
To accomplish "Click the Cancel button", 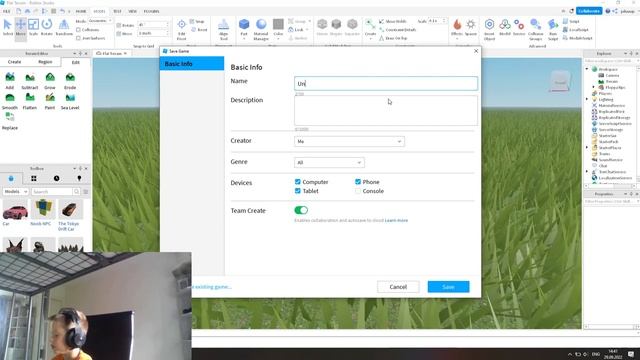I will [398, 287].
